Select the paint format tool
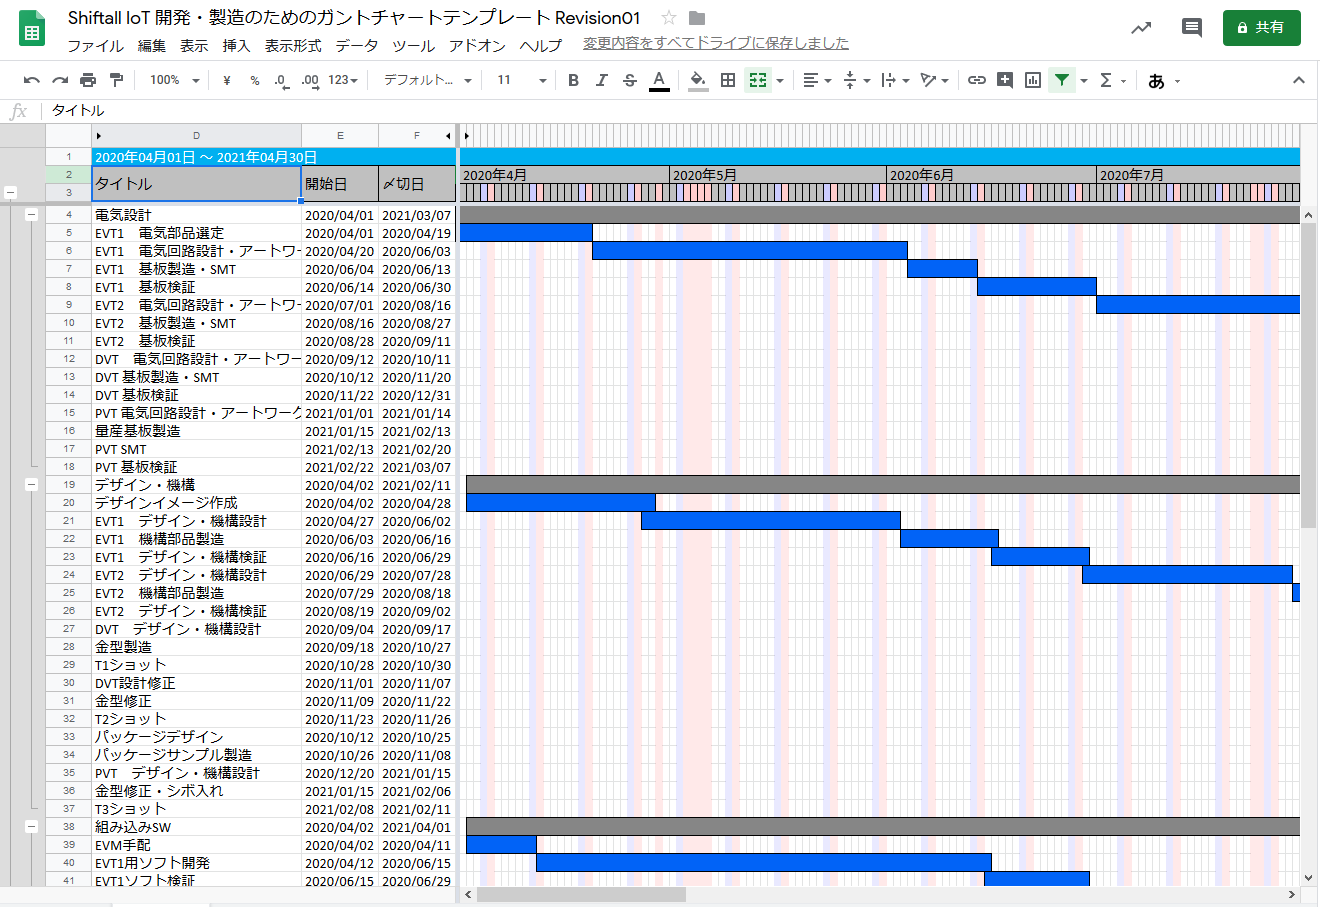The width and height of the screenshot is (1320, 907). click(116, 80)
